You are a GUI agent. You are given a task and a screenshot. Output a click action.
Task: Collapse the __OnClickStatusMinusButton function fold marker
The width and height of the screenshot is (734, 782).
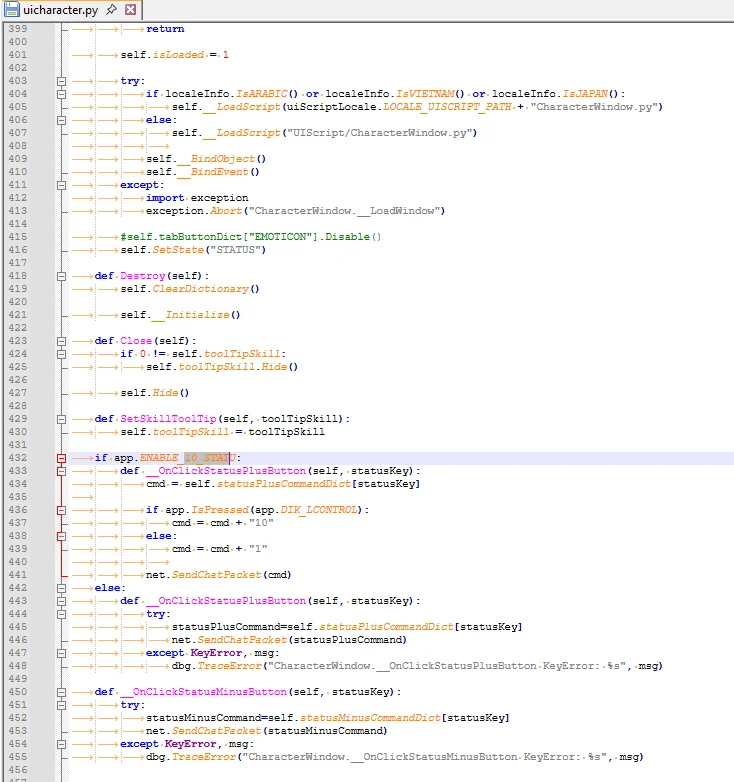point(61,692)
